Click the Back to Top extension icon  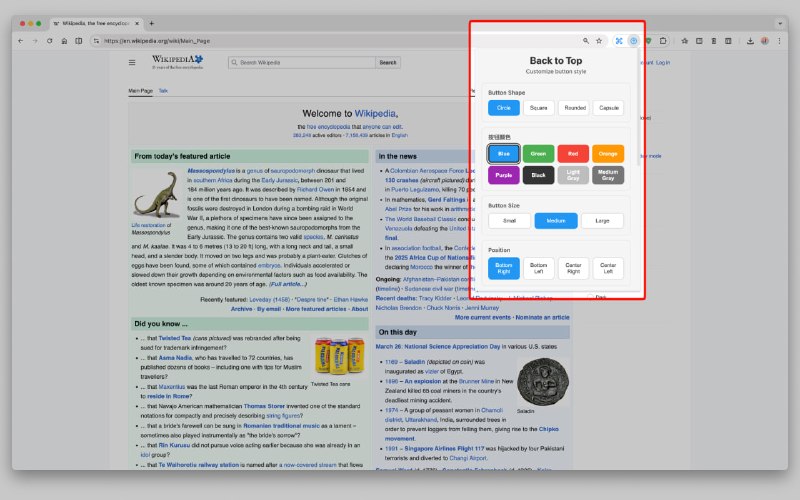[x=633, y=41]
